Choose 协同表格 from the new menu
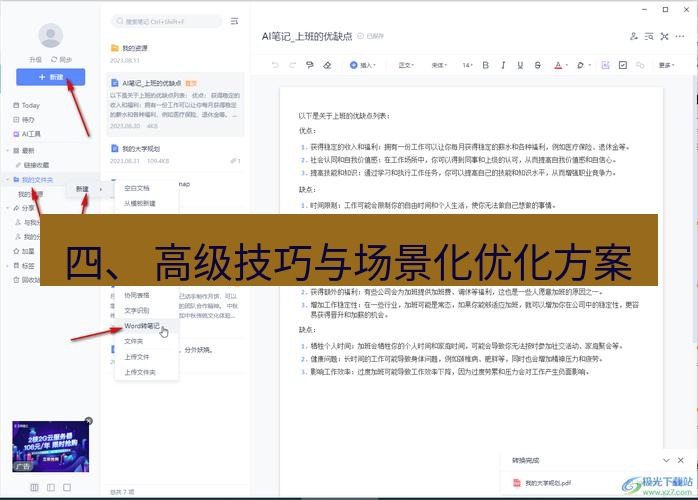Image resolution: width=698 pixels, height=500 pixels. pos(137,295)
